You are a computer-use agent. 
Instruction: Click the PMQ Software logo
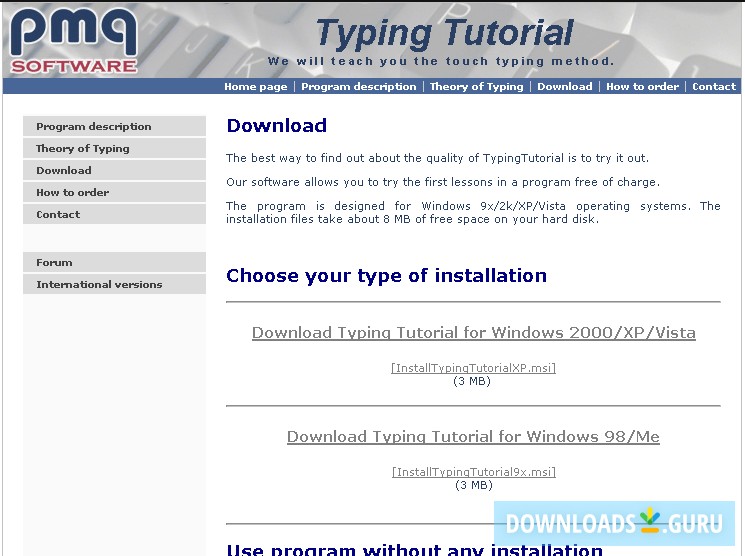74,40
